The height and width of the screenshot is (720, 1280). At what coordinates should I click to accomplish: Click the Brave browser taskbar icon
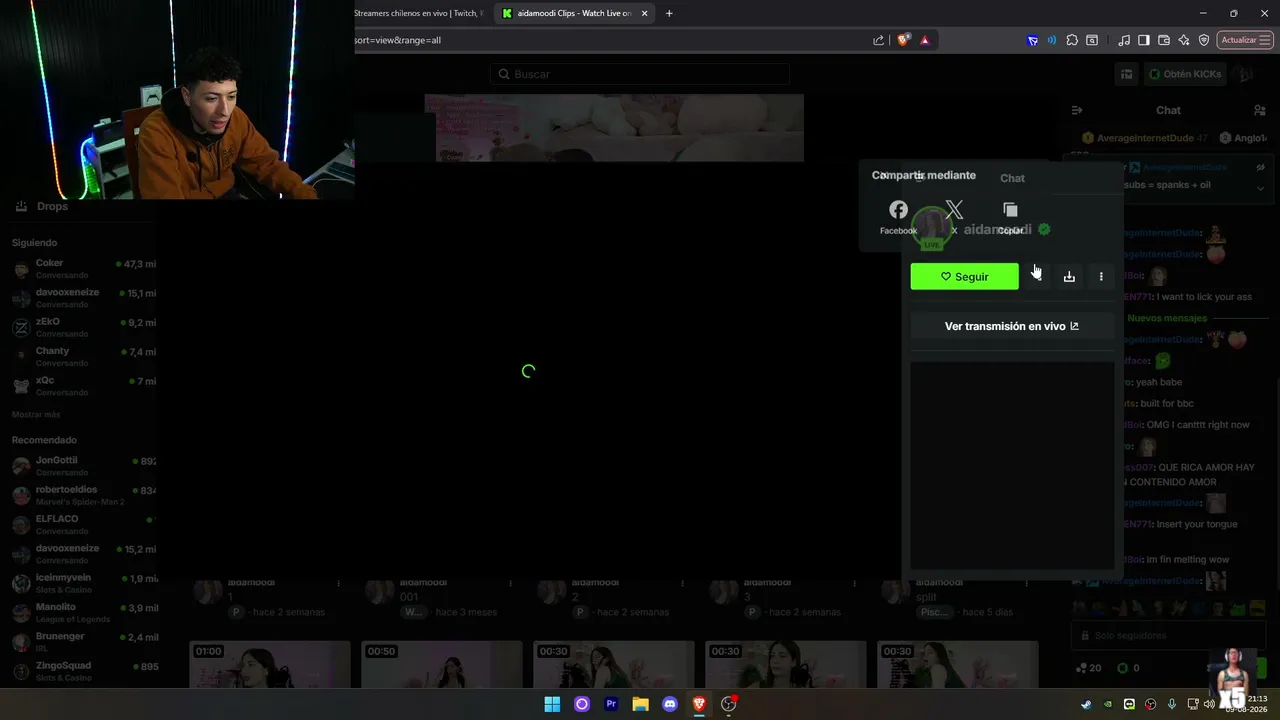point(699,704)
